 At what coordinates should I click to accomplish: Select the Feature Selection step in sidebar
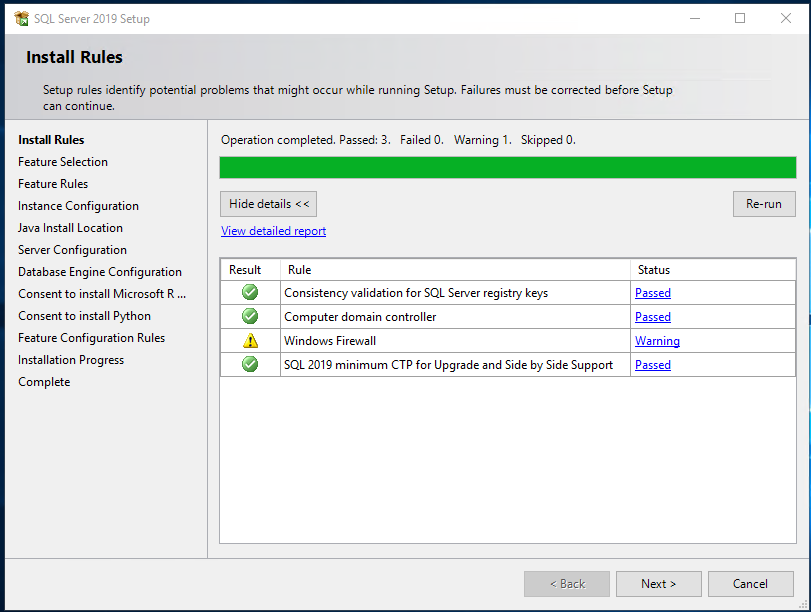(x=63, y=162)
